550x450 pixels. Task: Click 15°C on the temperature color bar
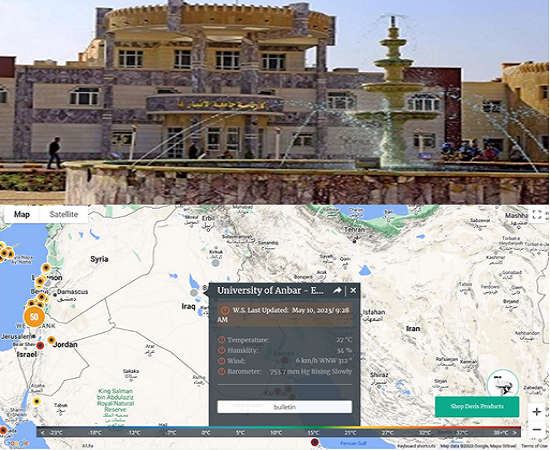(x=313, y=432)
